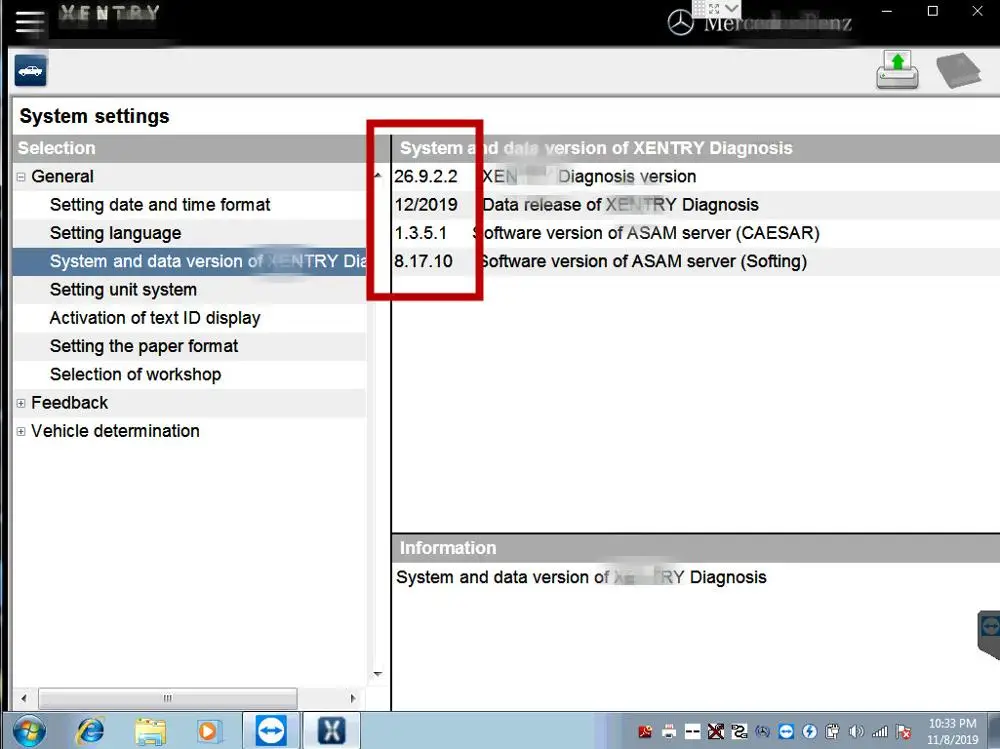Collapse the General tree node
Screen dimensions: 1000x749
21,177
